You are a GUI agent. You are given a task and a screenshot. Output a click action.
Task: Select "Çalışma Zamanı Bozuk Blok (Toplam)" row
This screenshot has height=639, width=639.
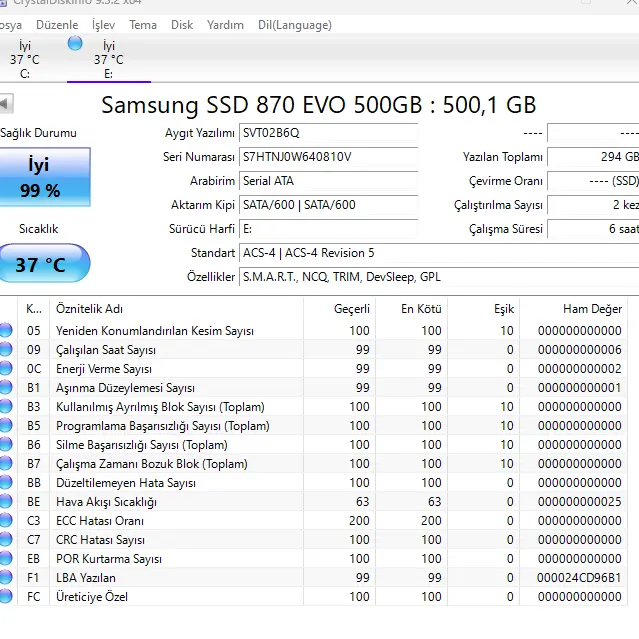(313, 464)
